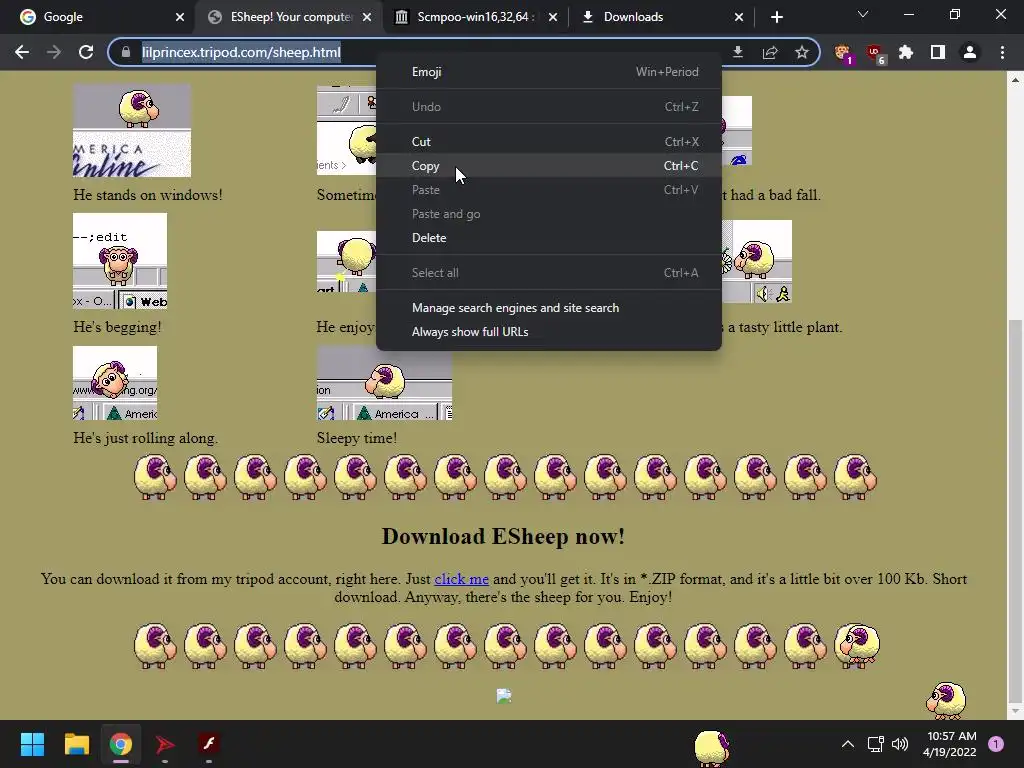The width and height of the screenshot is (1024, 768).
Task: Click the page vertical scrollbar thumb
Action: 1015,511
